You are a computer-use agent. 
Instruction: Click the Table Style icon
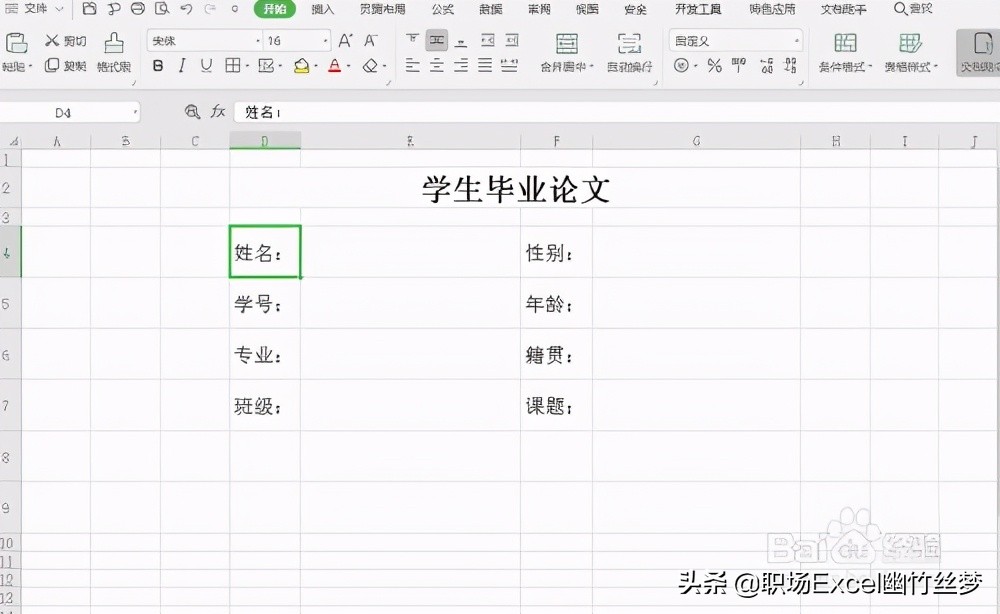(907, 50)
